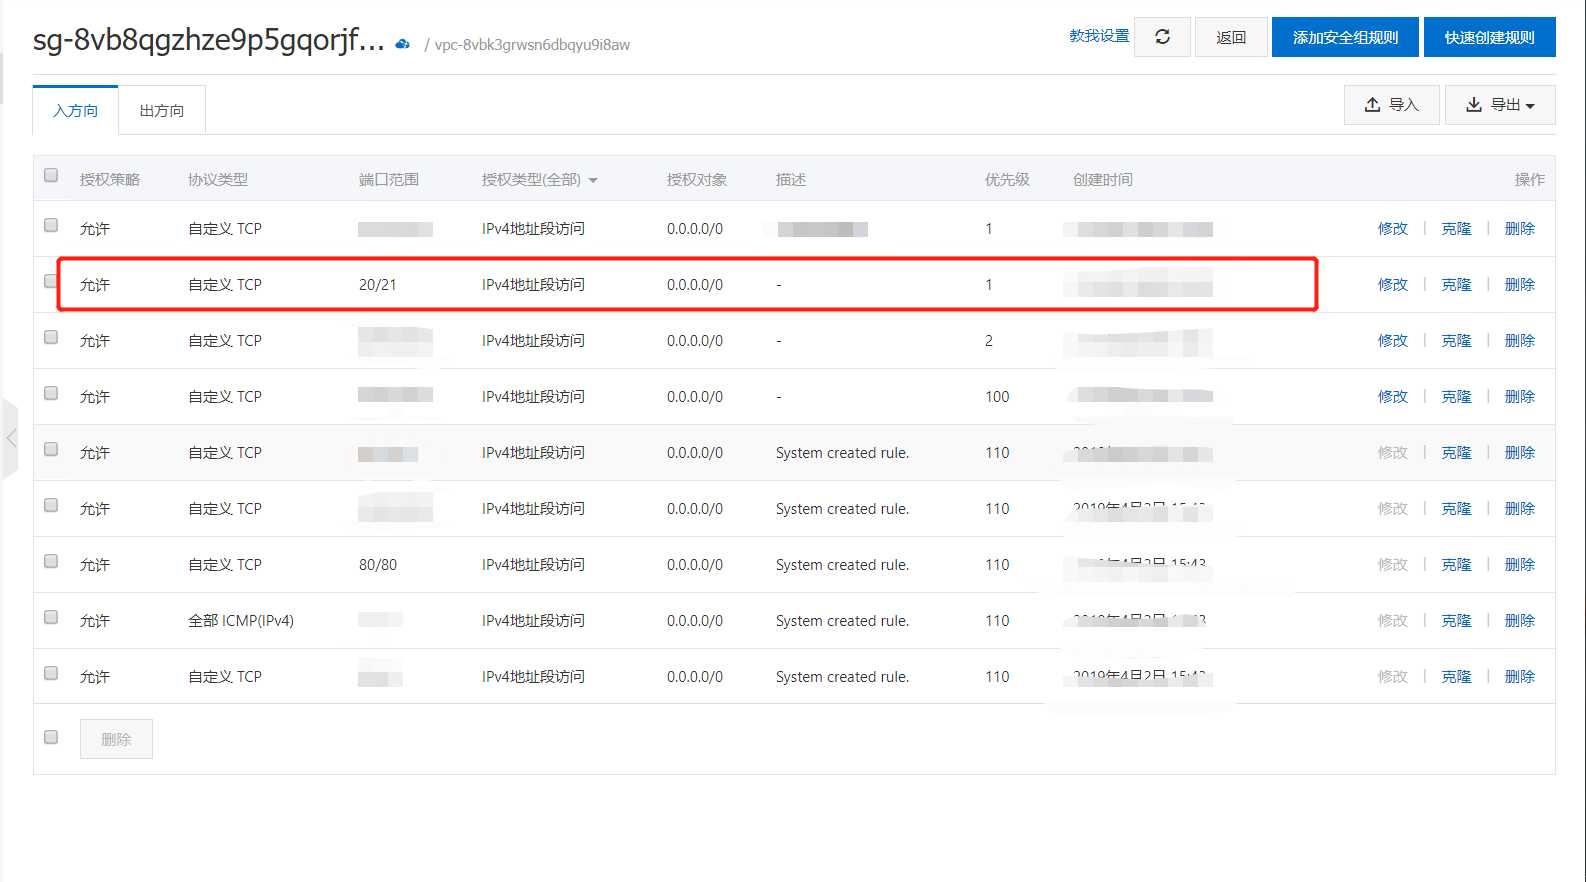Click the 教我设置 link
Image resolution: width=1586 pixels, height=882 pixels.
(1099, 36)
